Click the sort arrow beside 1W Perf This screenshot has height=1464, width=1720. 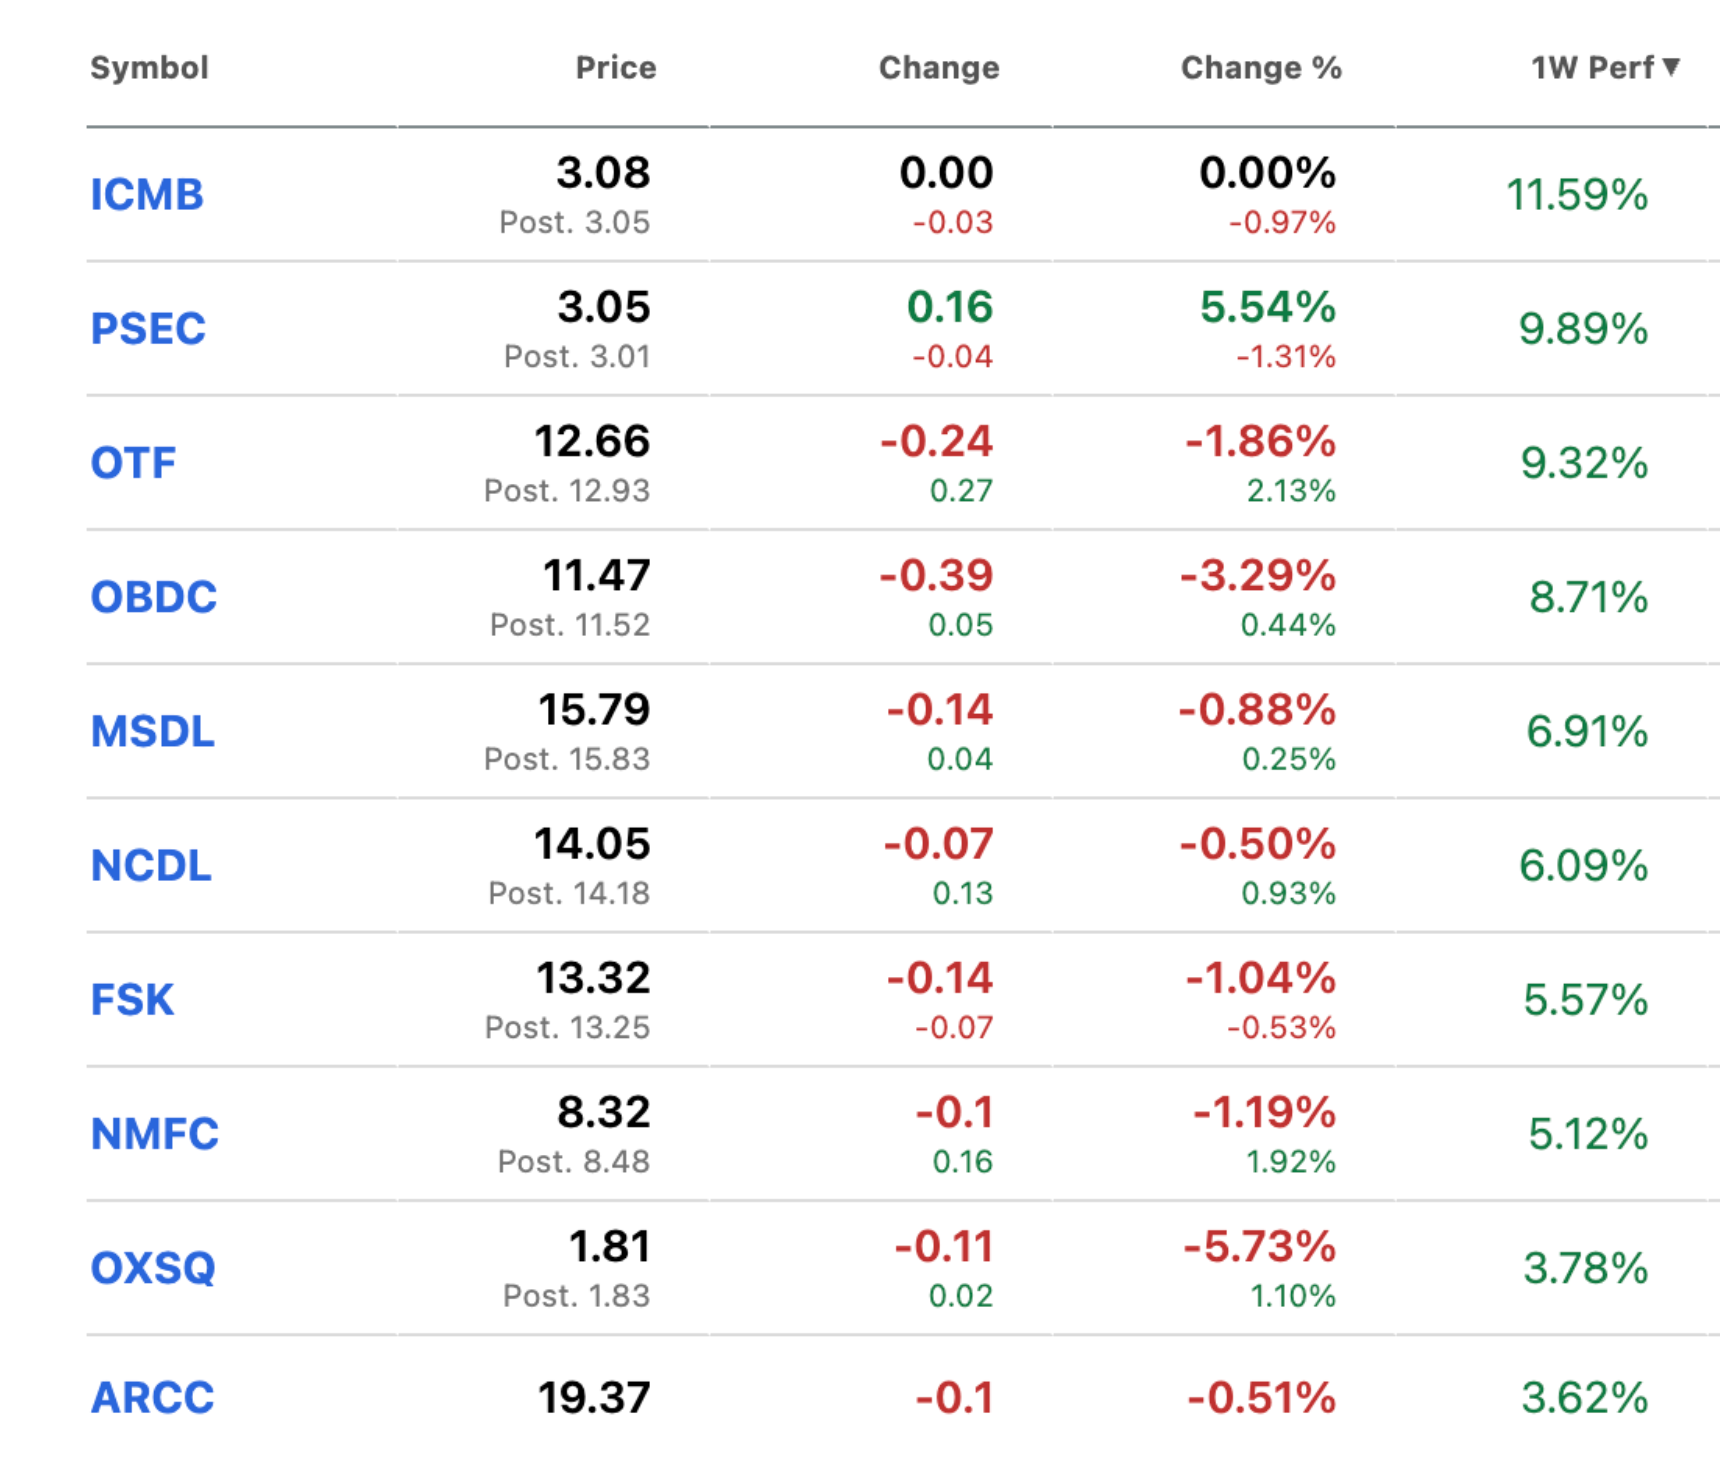pos(1671,67)
